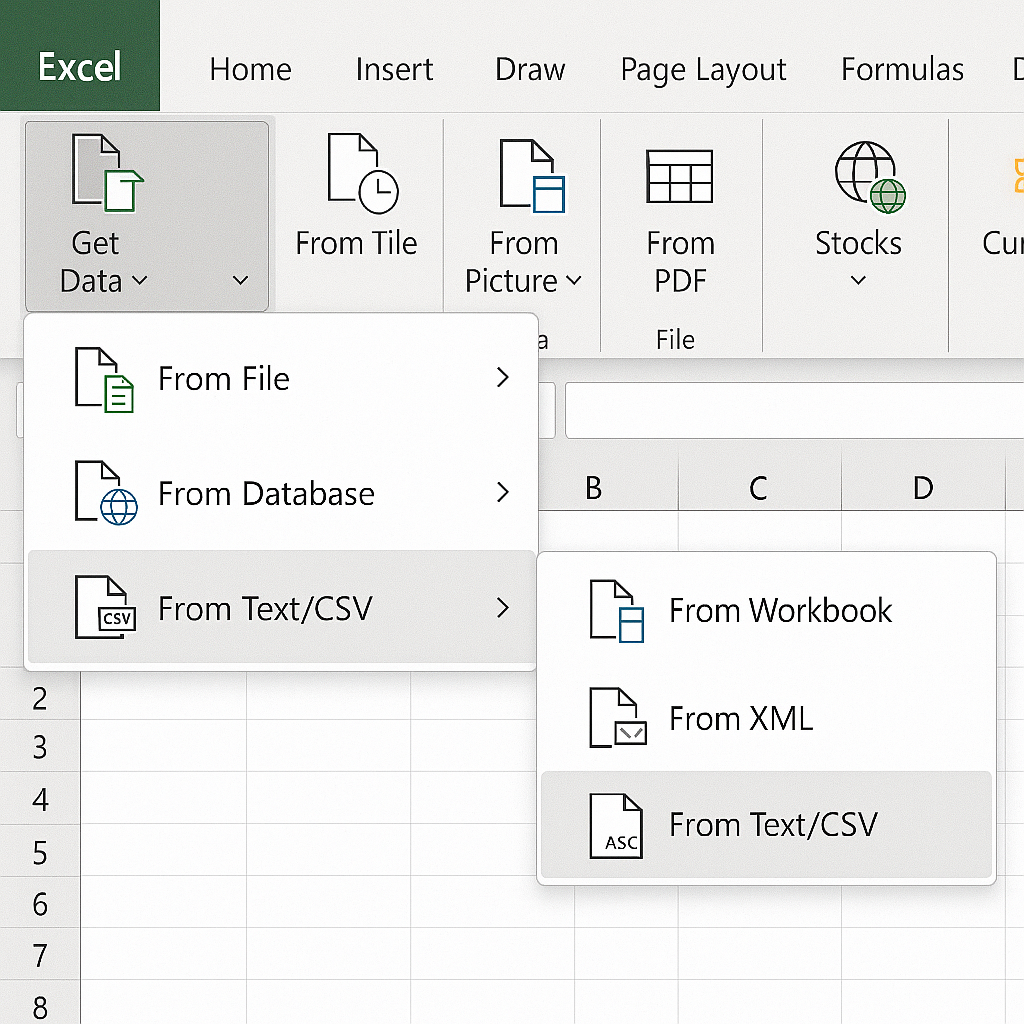The height and width of the screenshot is (1024, 1024).
Task: Select row 2 header
Action: [40, 699]
